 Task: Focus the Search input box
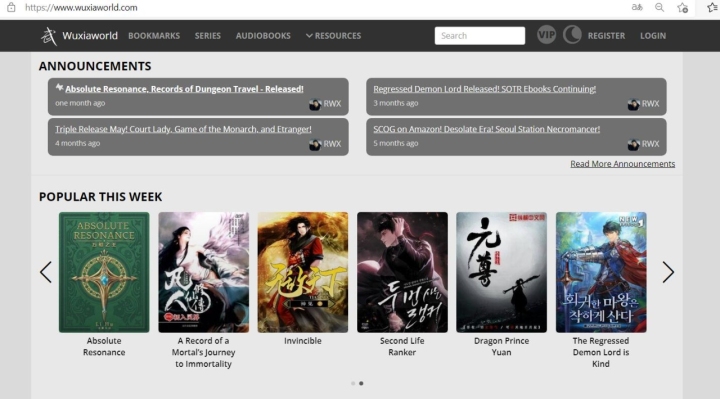tap(480, 36)
